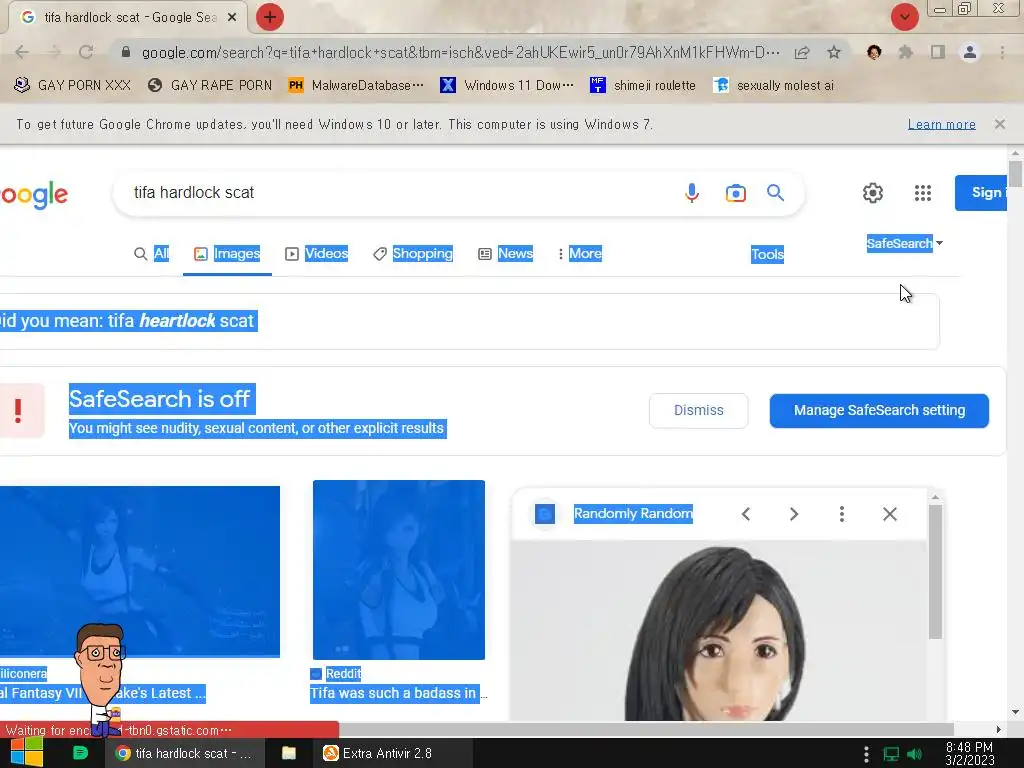Reload the current page

(86, 52)
